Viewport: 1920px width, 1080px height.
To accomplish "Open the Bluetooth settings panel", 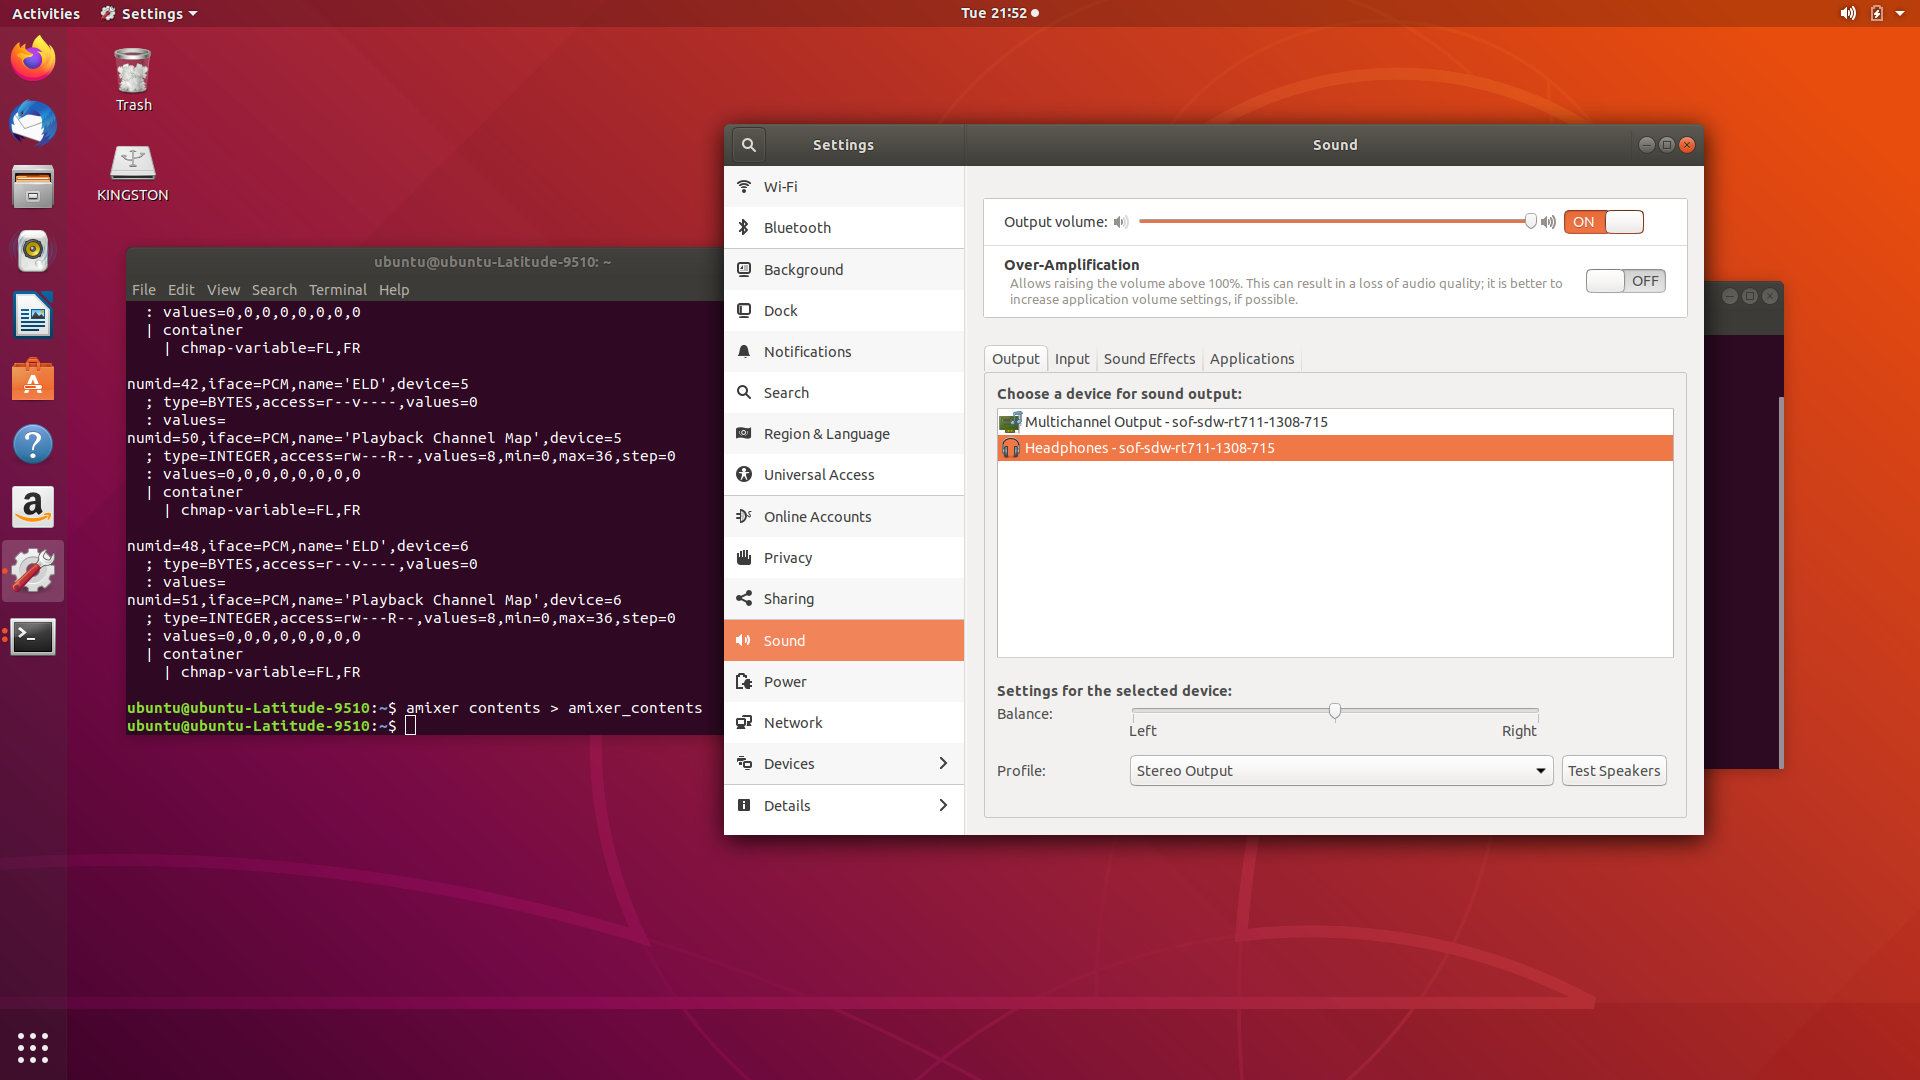I will [x=844, y=228].
